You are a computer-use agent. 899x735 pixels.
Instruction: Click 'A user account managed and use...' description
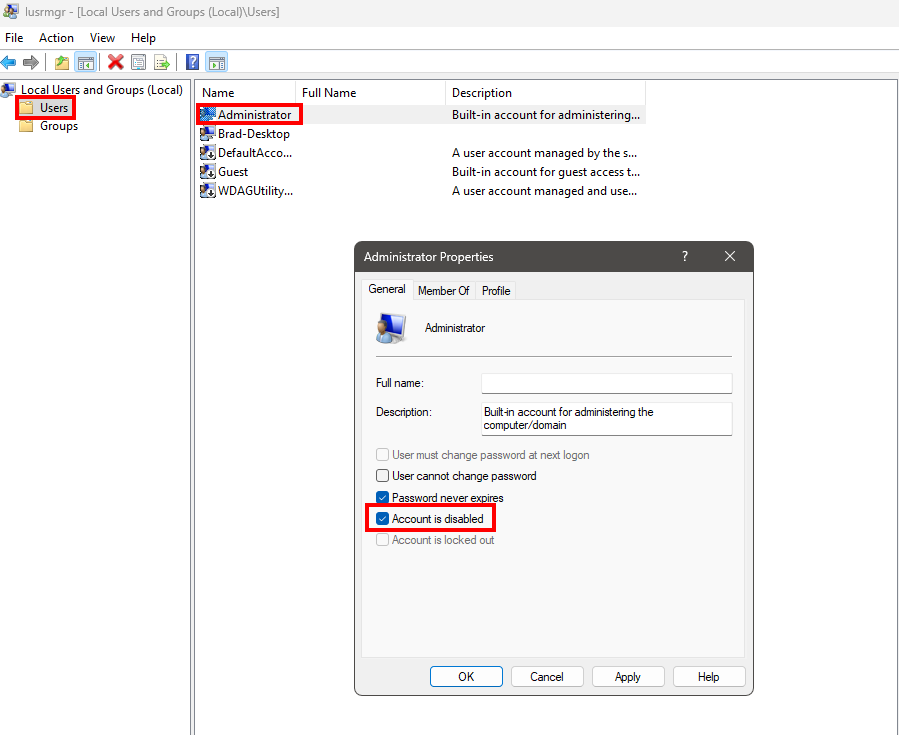544,191
